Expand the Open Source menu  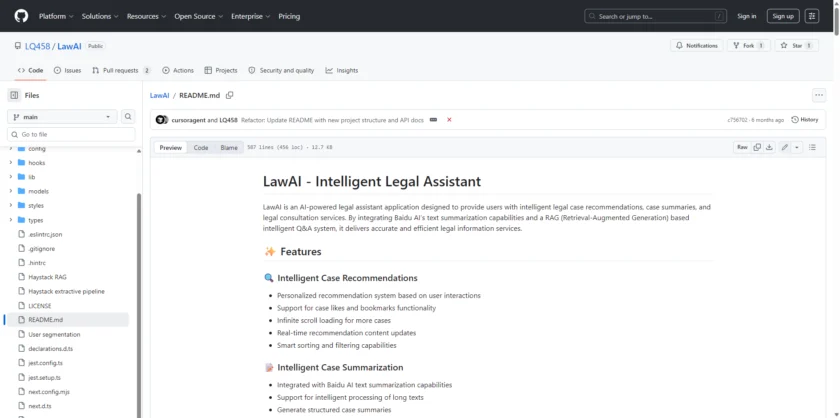coord(199,17)
